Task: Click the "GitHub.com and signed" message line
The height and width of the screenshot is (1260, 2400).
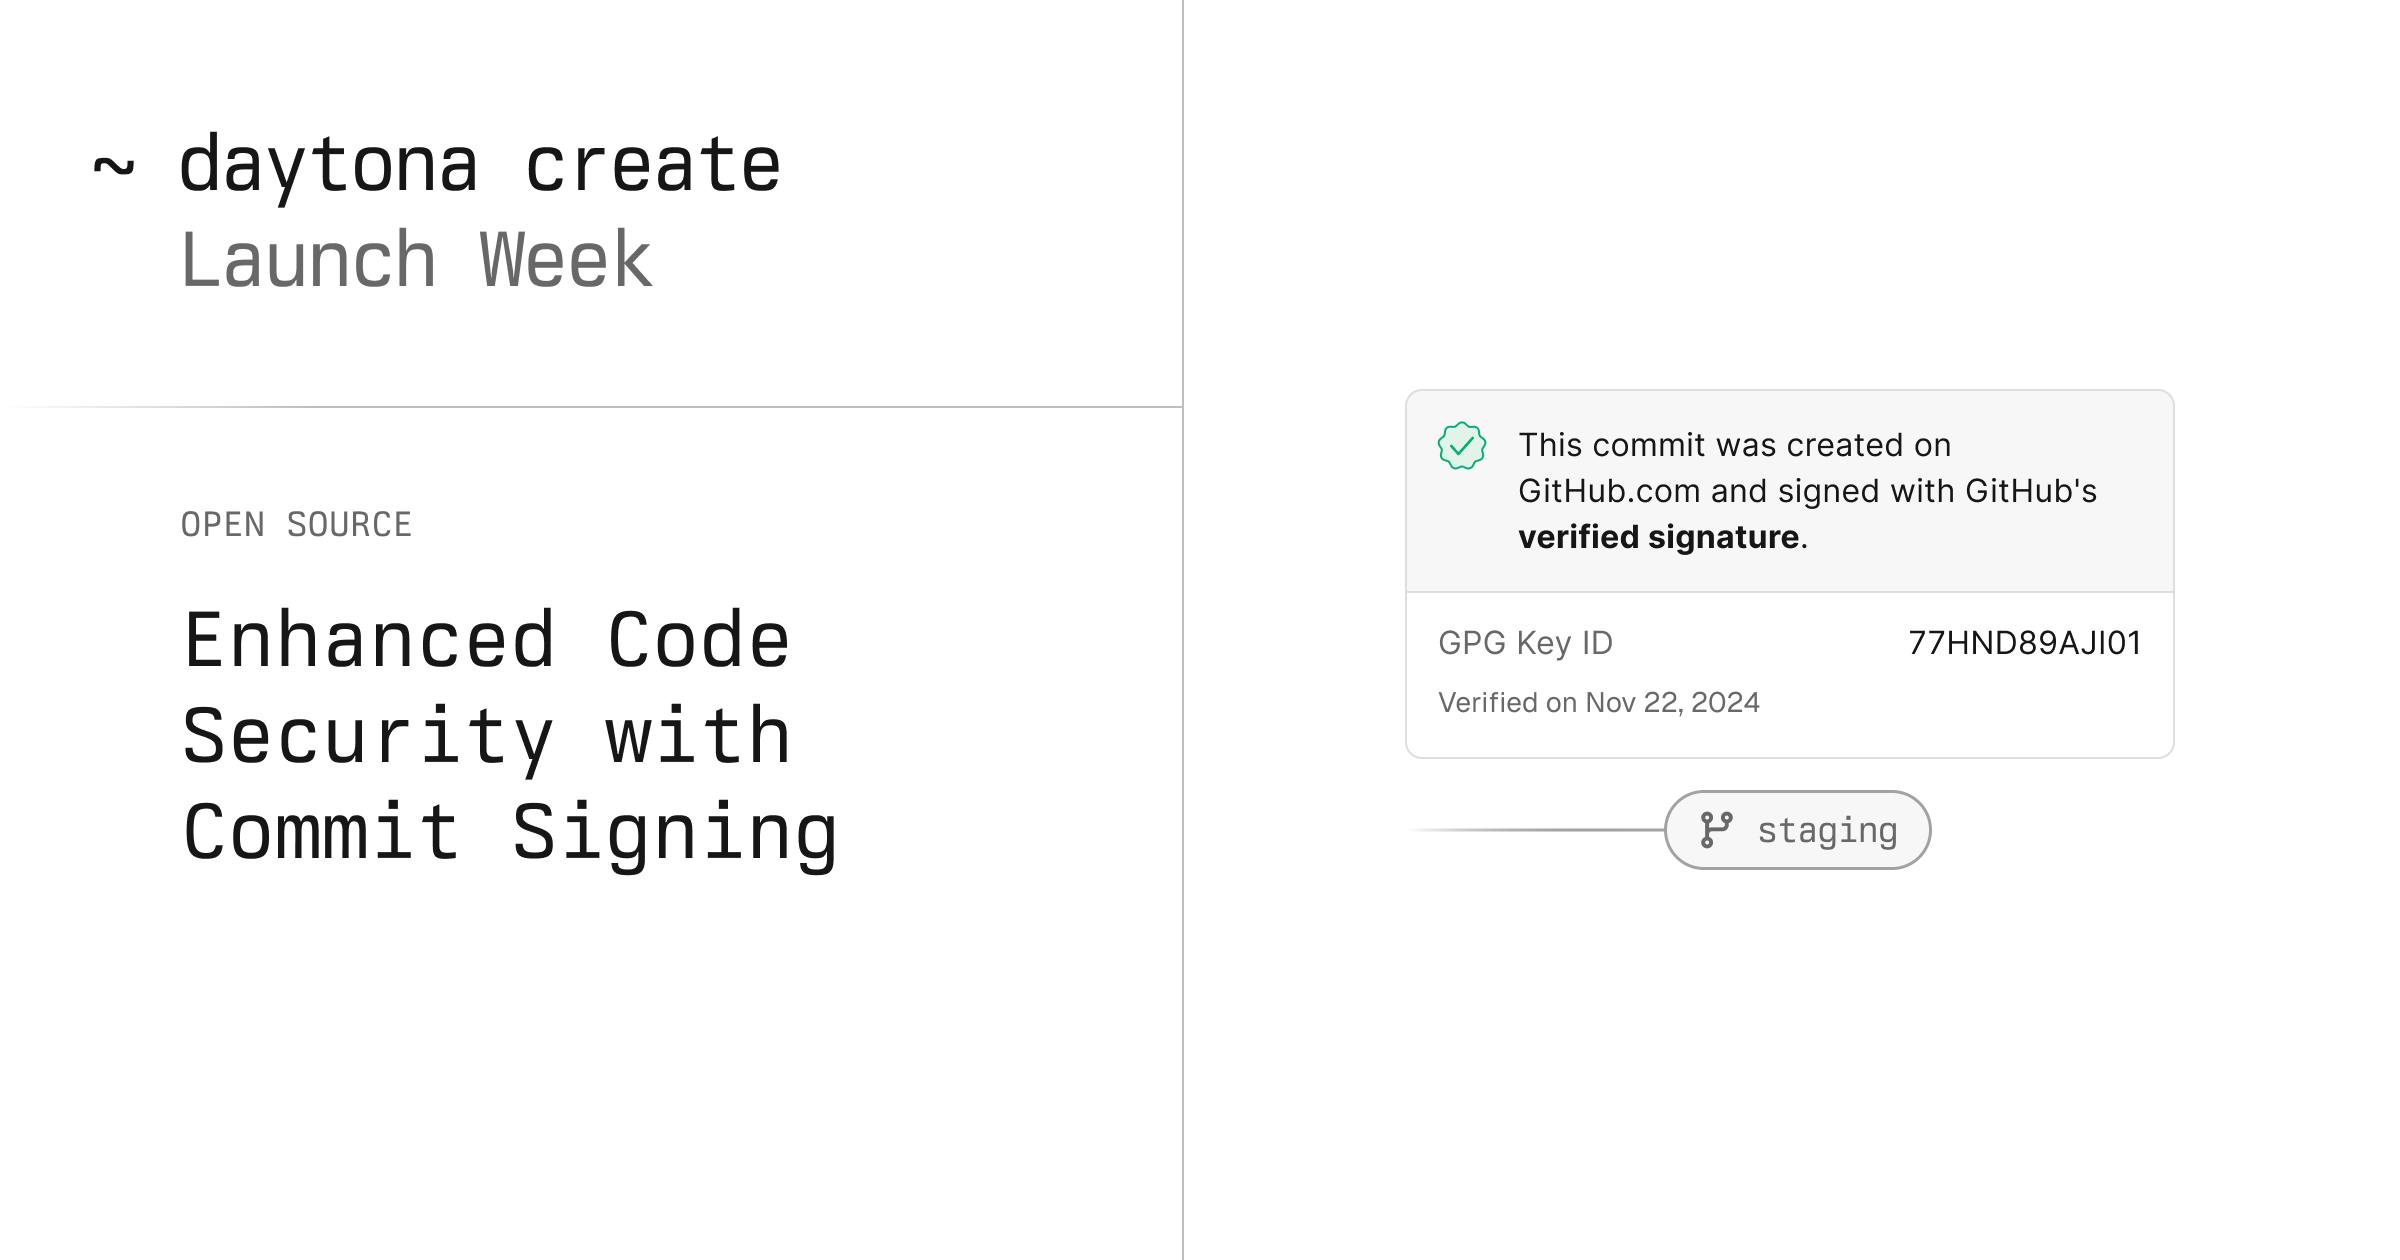Action: (1807, 491)
